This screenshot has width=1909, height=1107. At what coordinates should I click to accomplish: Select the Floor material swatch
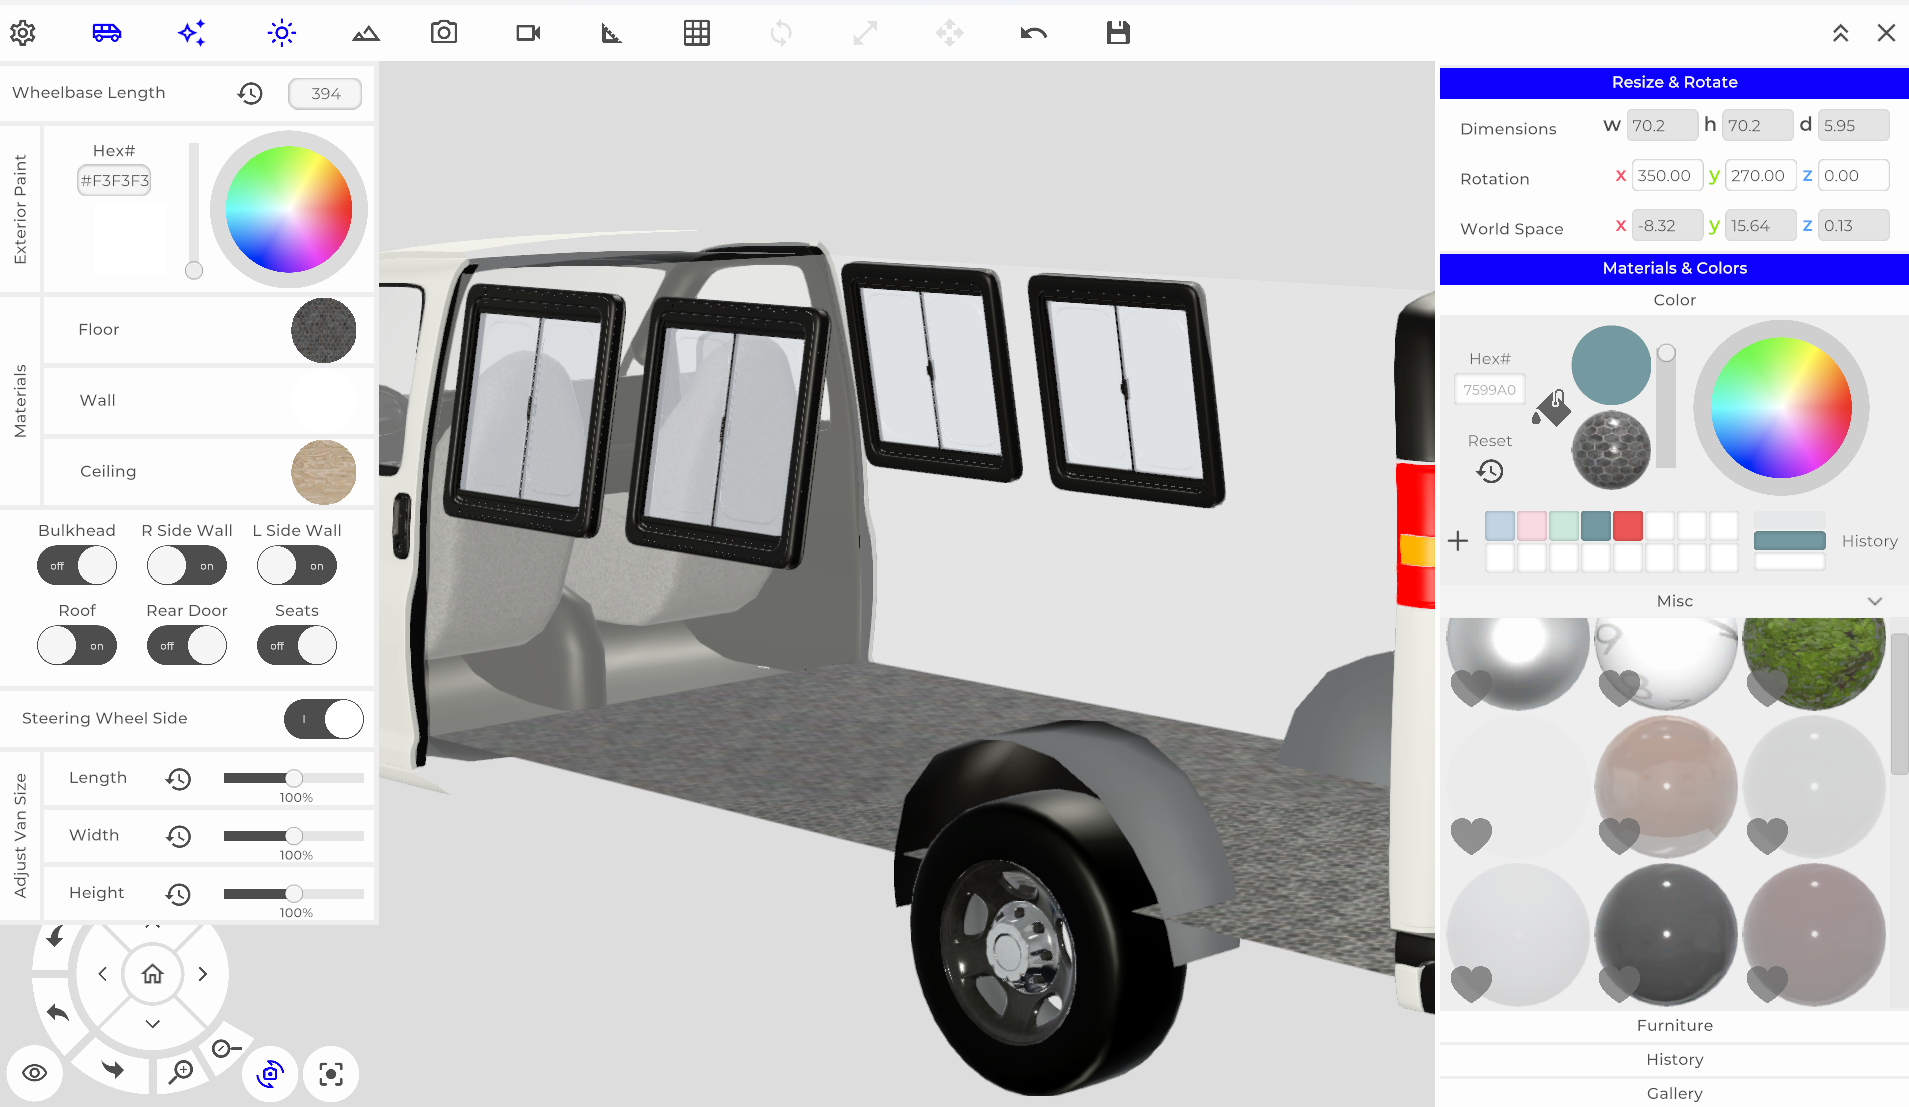324,330
